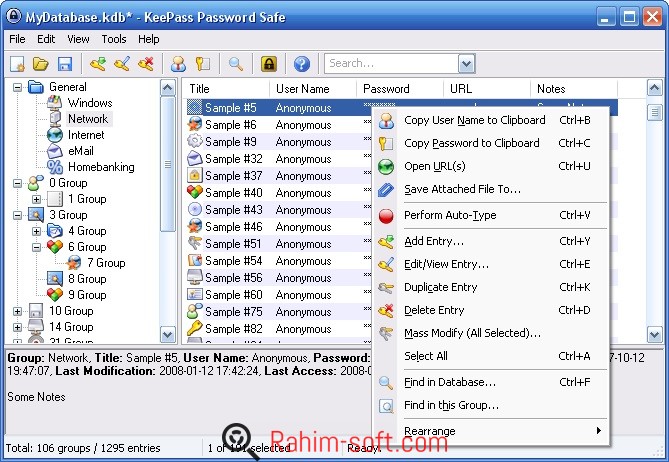Click Copy Password toolbar icon

[202, 64]
